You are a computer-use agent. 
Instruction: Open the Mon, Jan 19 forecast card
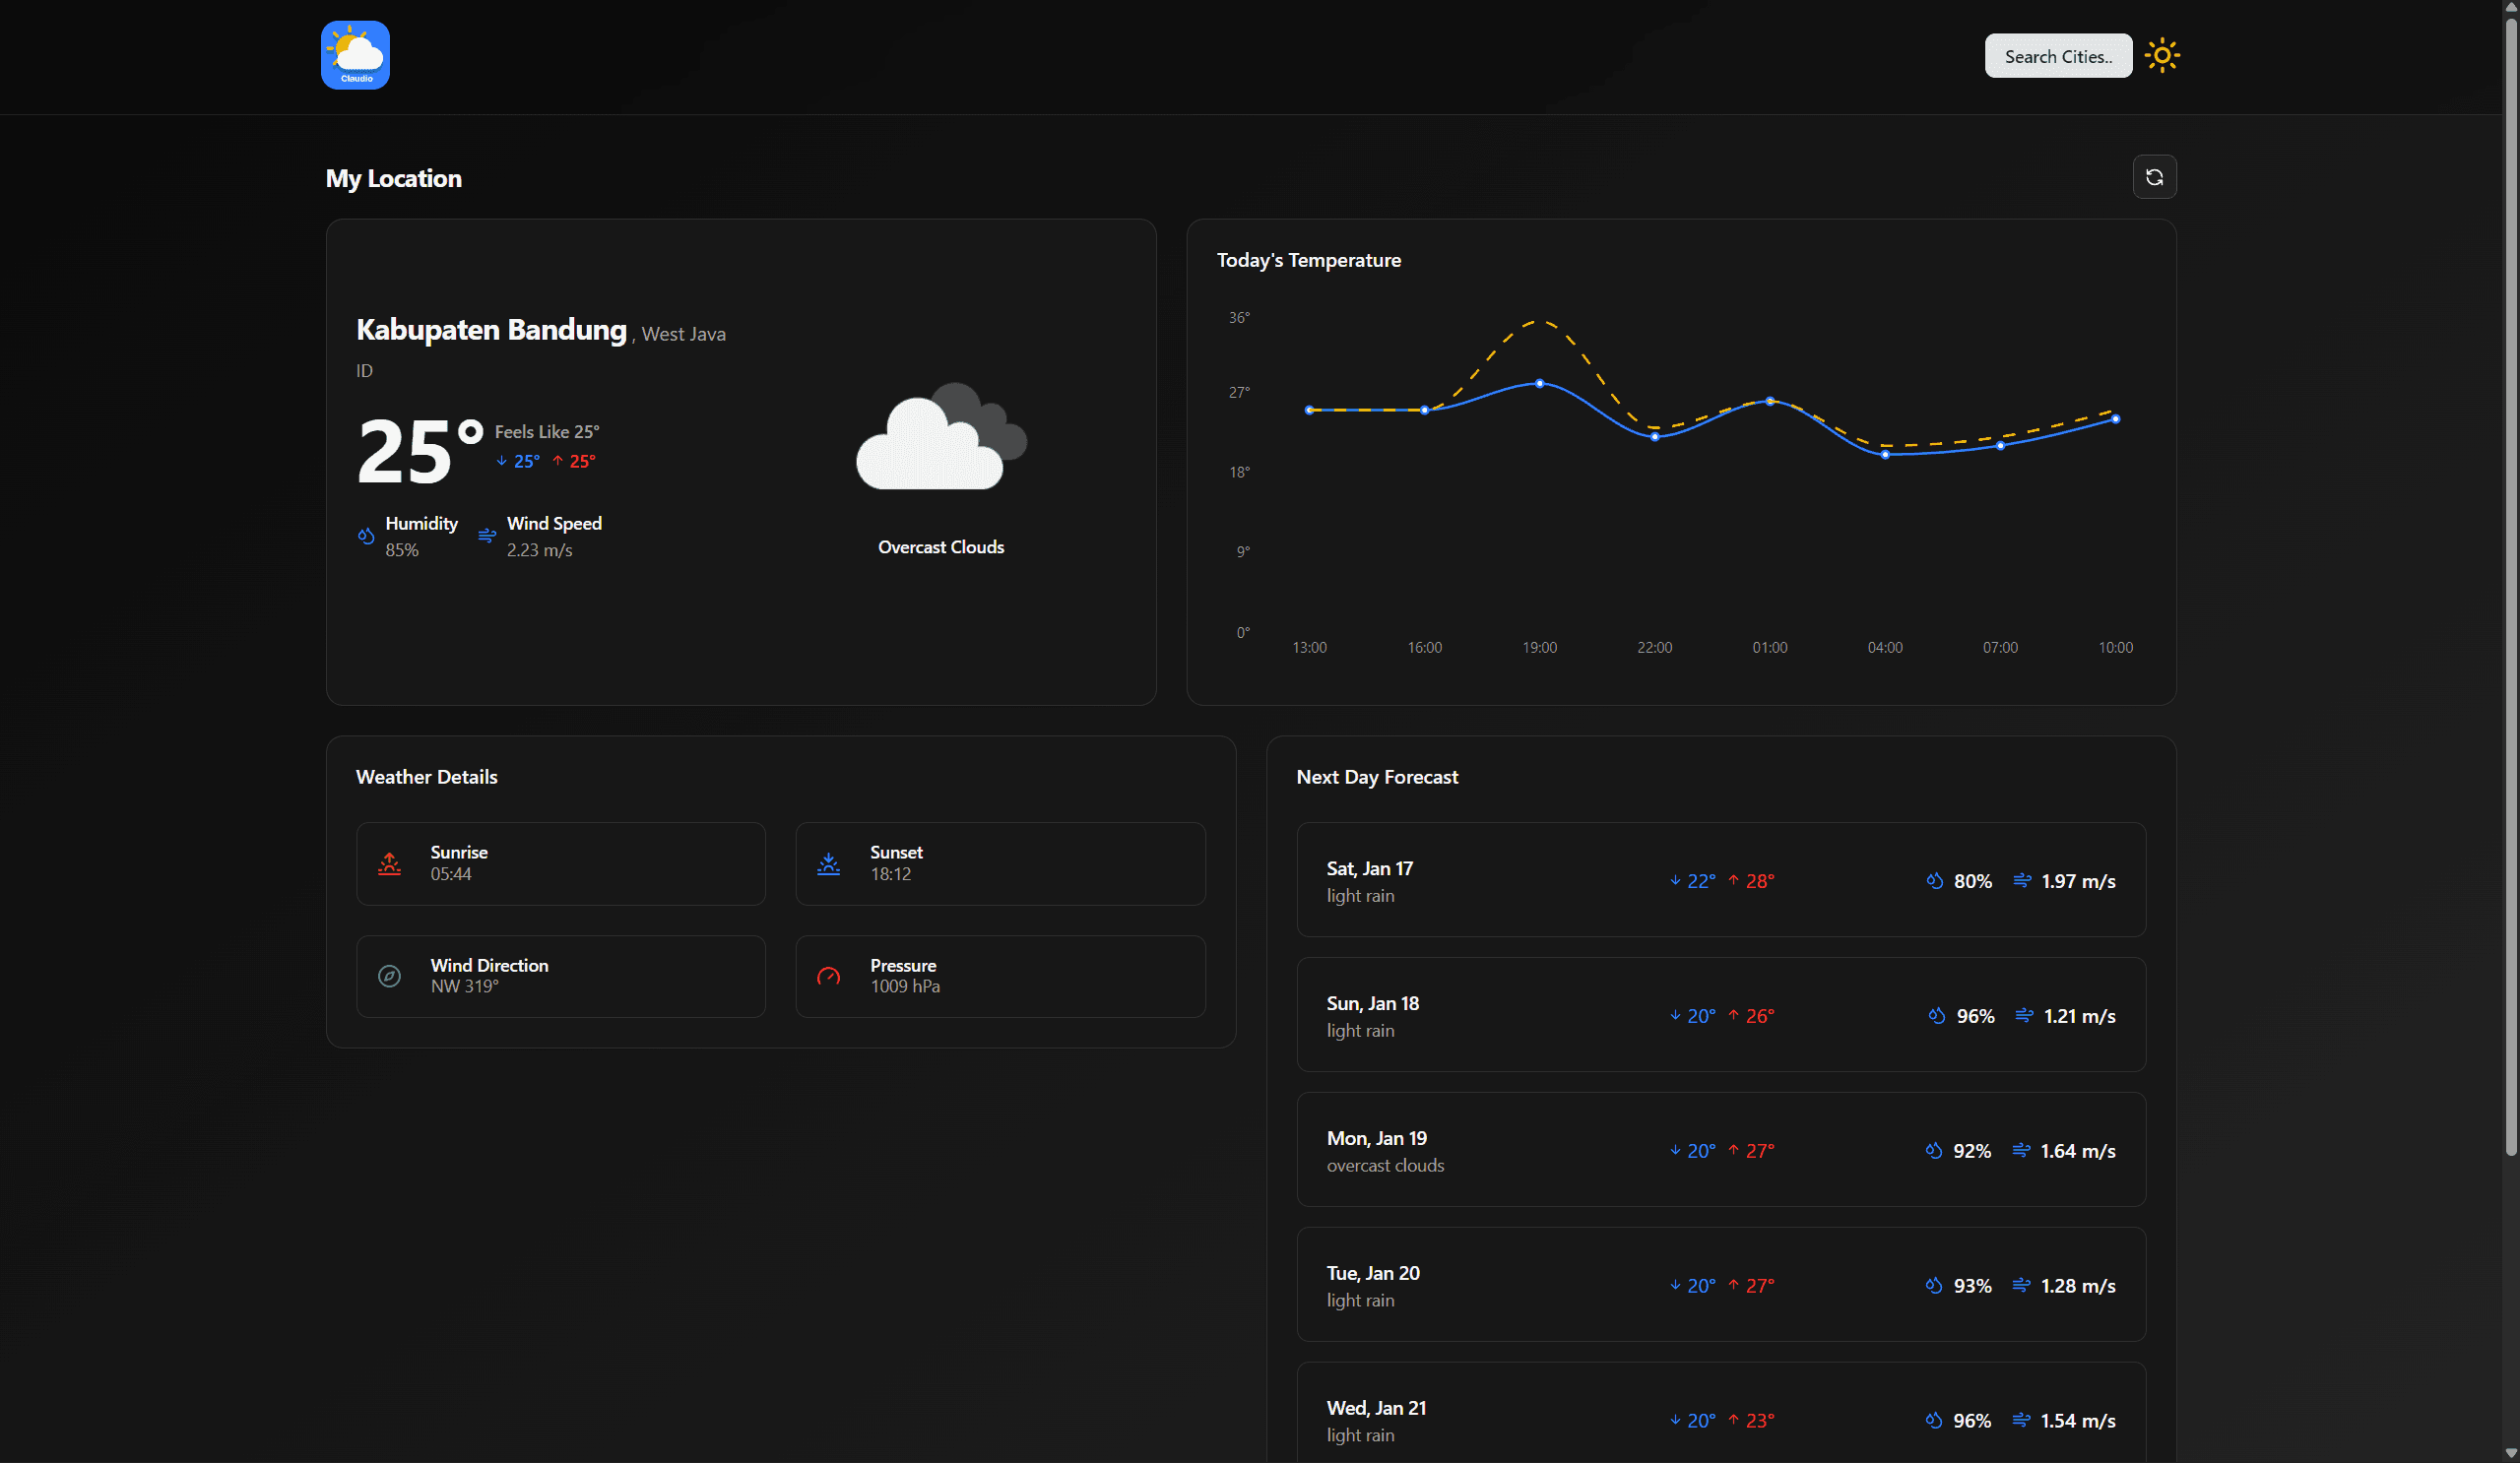click(x=1721, y=1150)
